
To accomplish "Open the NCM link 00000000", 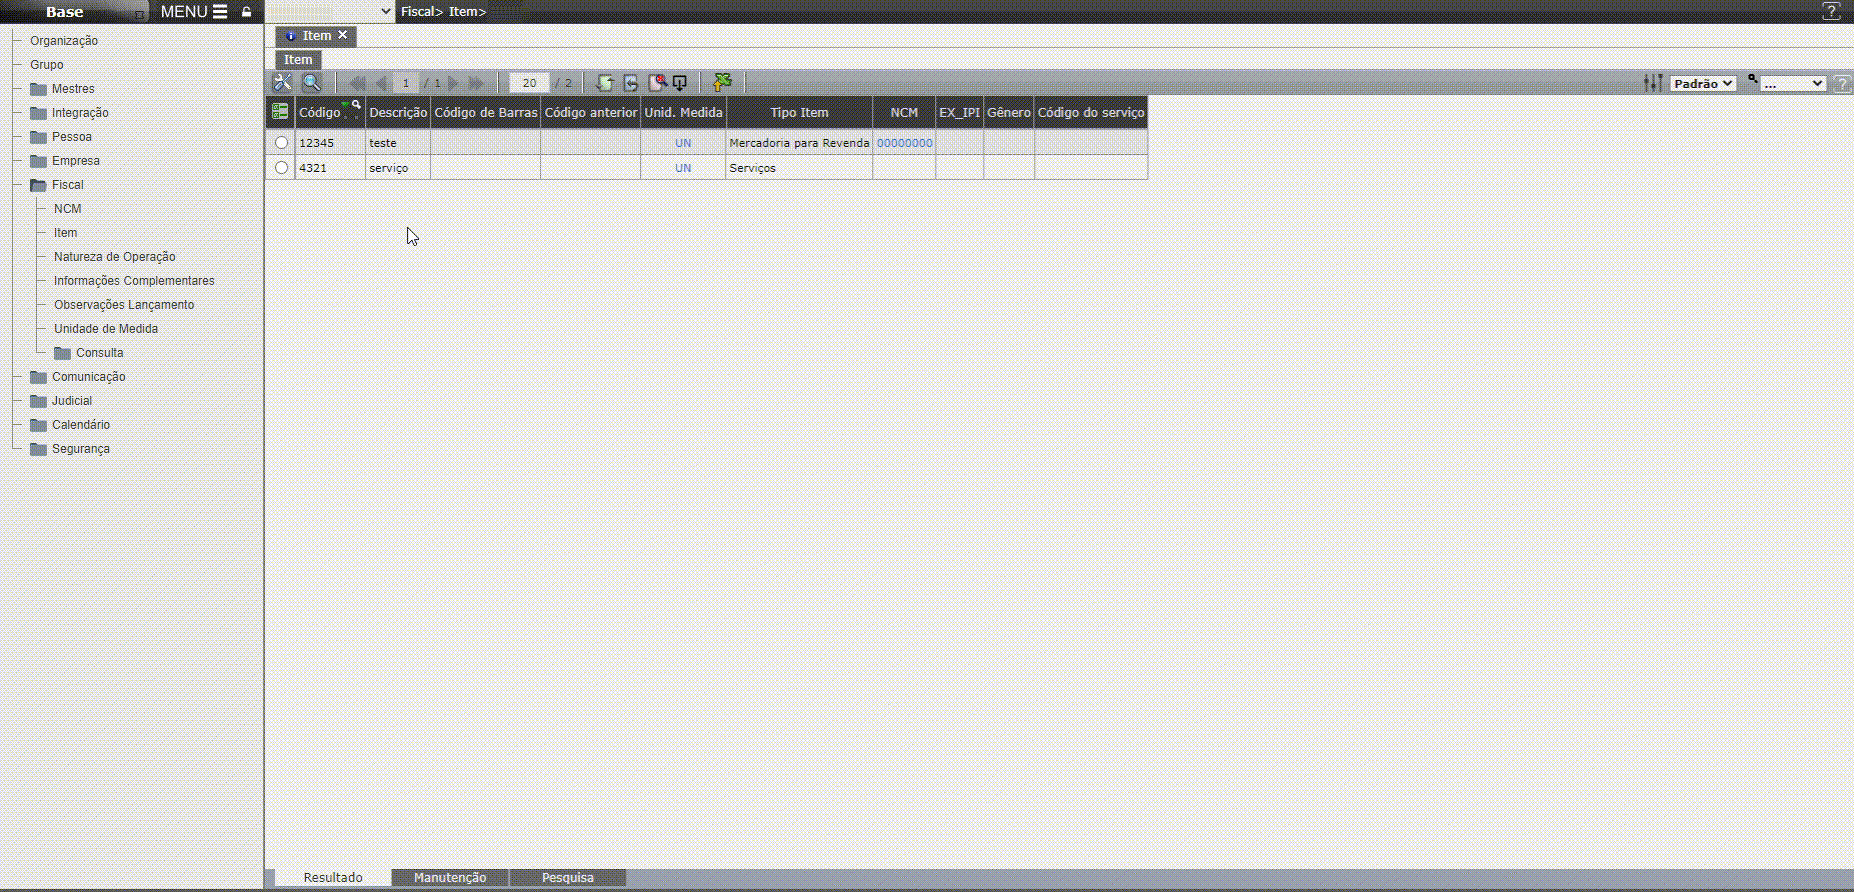I will pos(904,143).
